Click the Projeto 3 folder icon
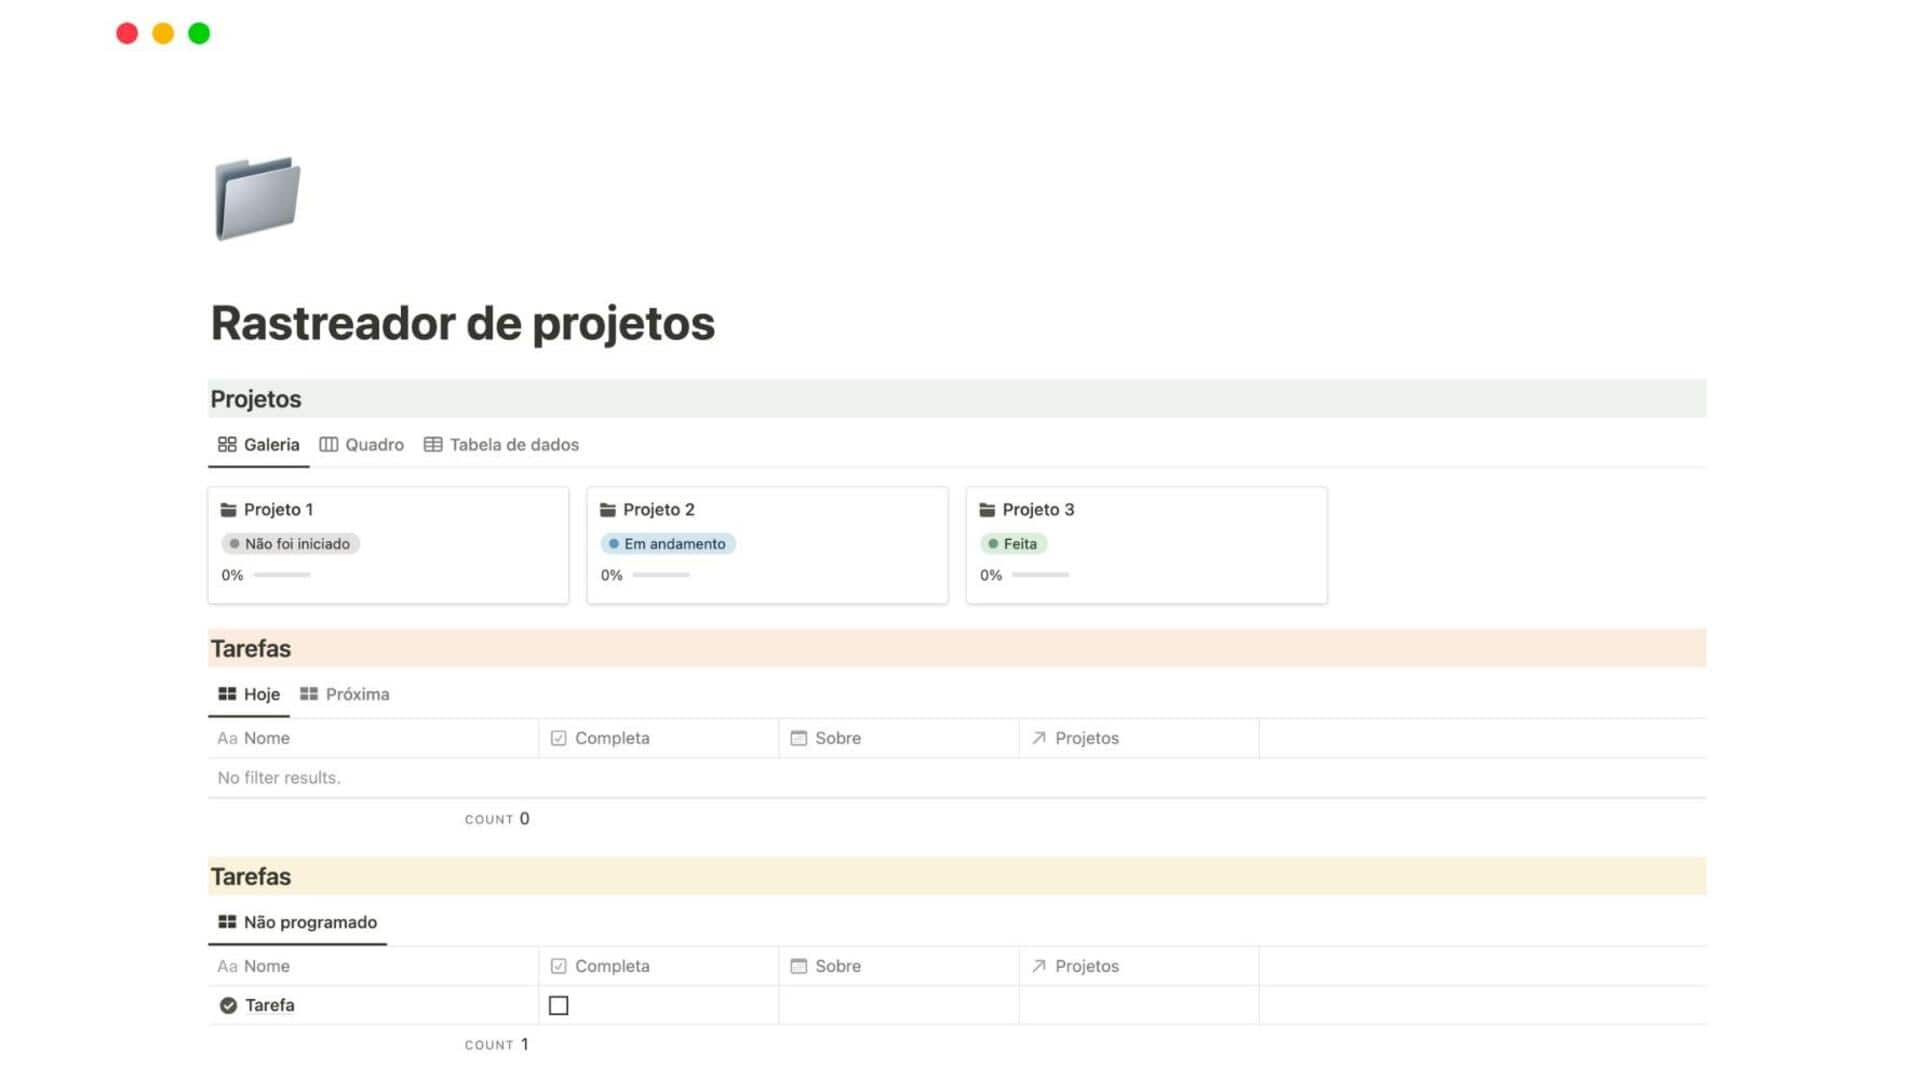This screenshot has width=1920, height=1080. click(989, 509)
